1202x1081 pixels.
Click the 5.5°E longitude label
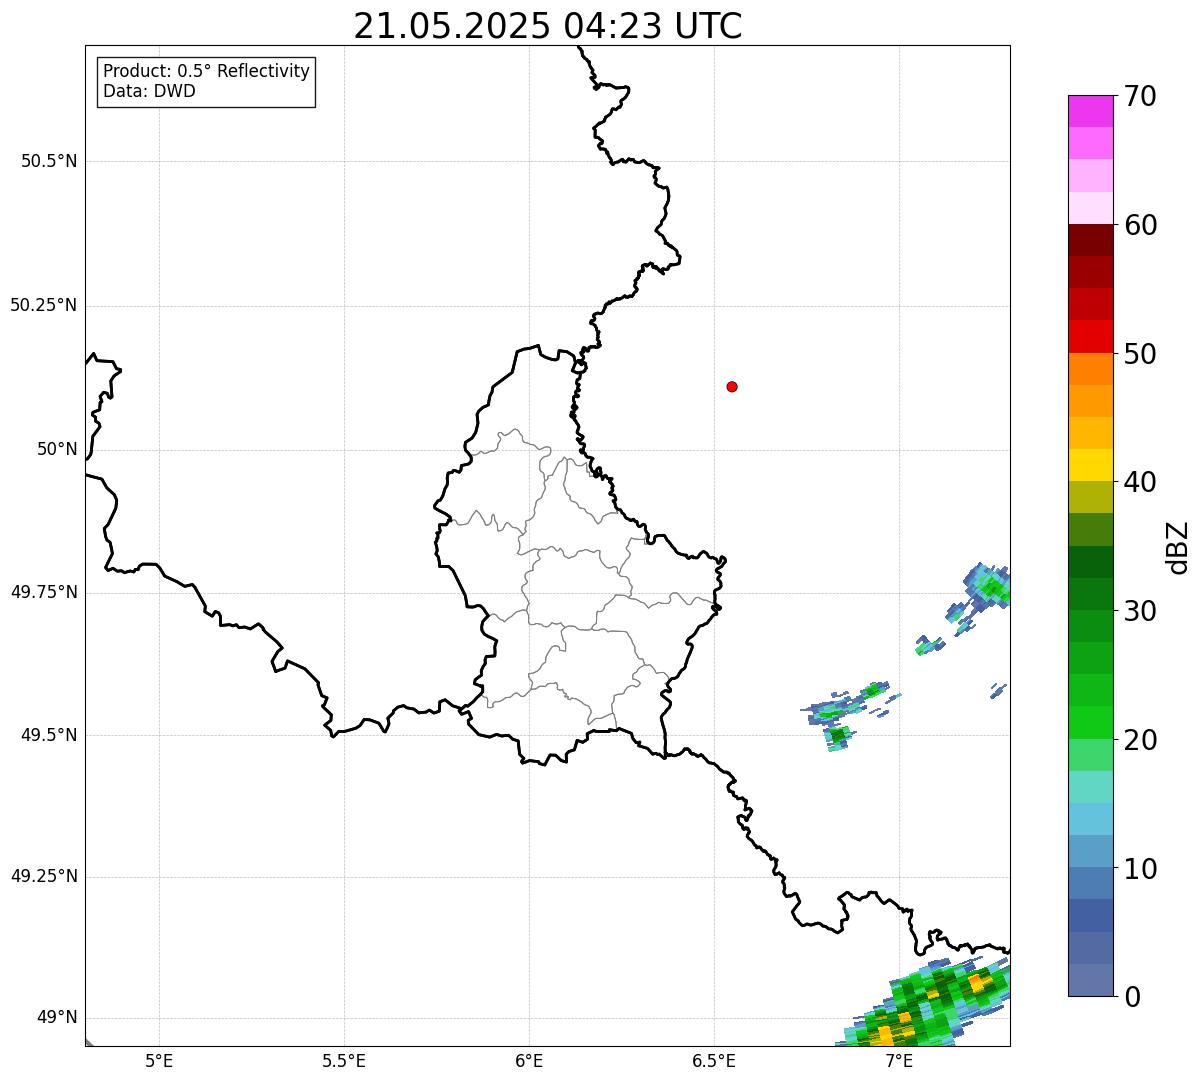coord(344,1060)
